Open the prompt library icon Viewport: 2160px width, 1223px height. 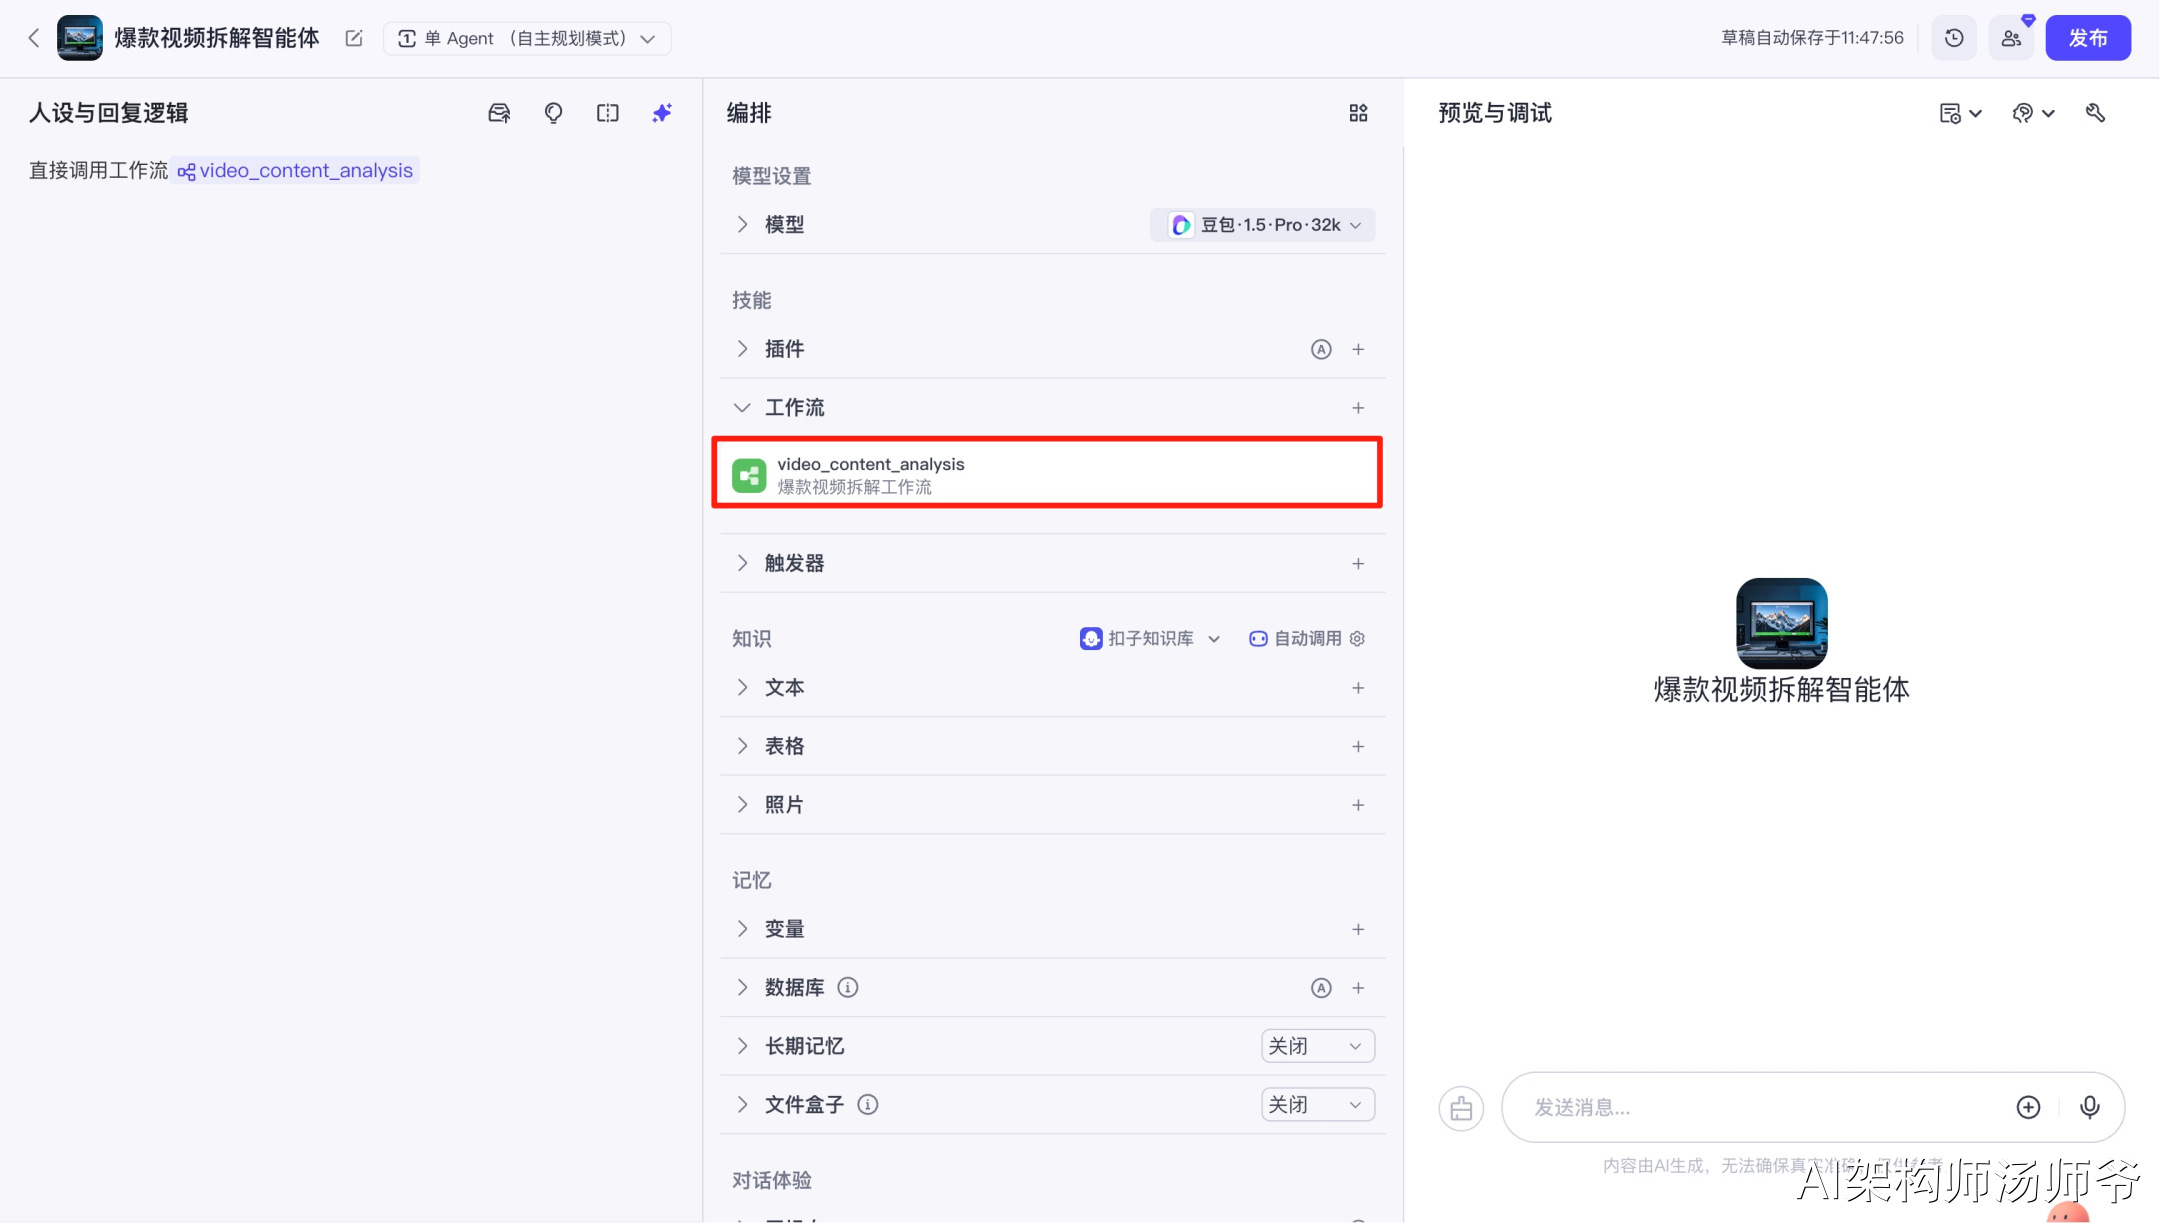tap(499, 113)
